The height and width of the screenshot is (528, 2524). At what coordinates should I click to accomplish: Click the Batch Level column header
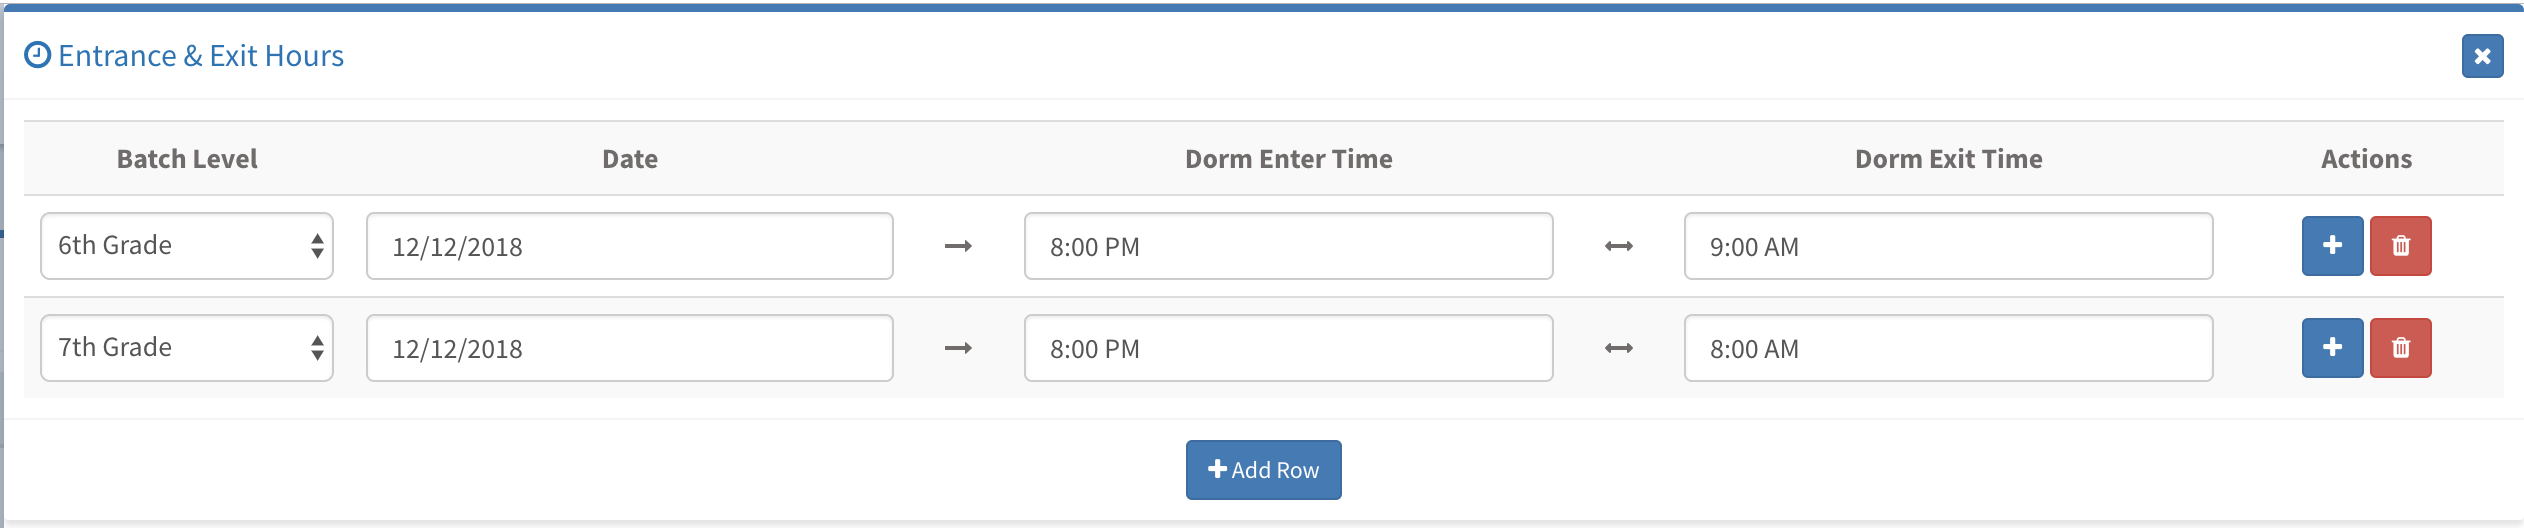pyautogui.click(x=187, y=159)
